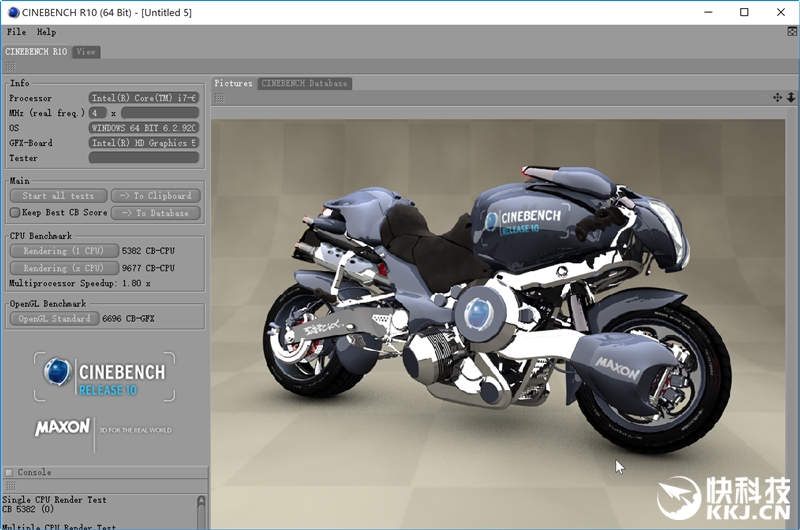Open the File menu

pos(16,32)
